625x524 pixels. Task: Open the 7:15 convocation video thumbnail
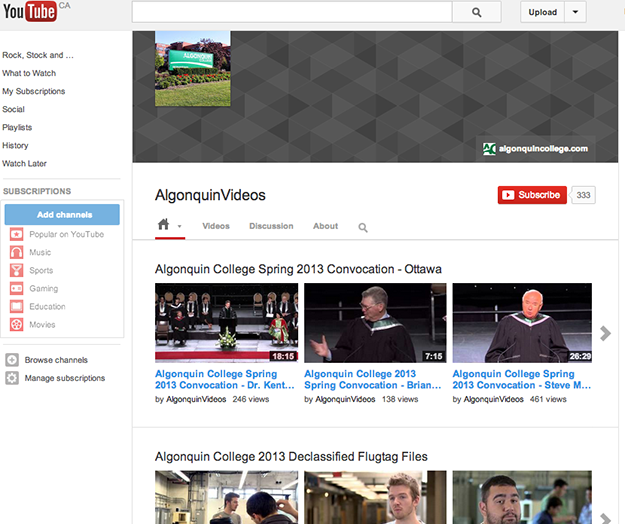375,323
